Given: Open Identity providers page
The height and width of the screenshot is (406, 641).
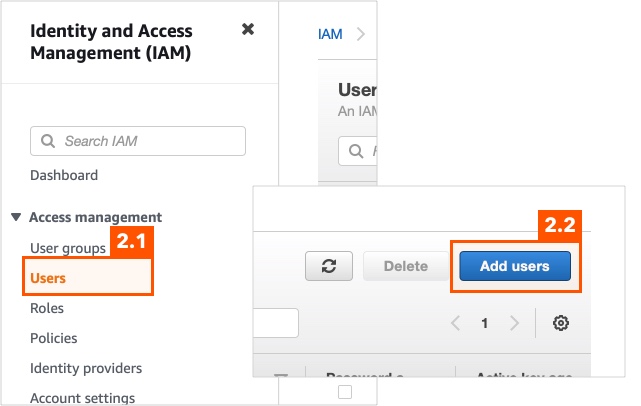Looking at the screenshot, I should (86, 368).
